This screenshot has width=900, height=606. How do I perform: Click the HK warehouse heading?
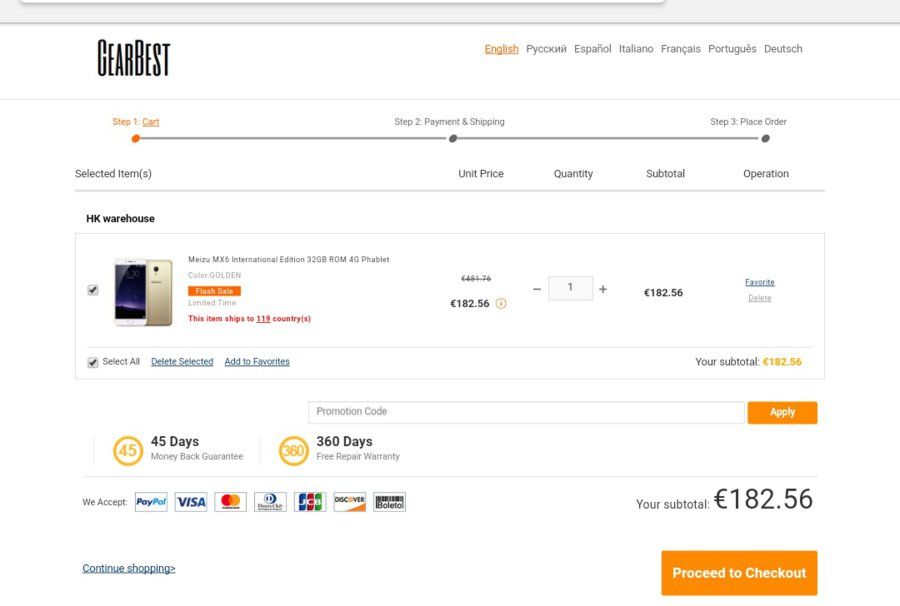pos(120,219)
